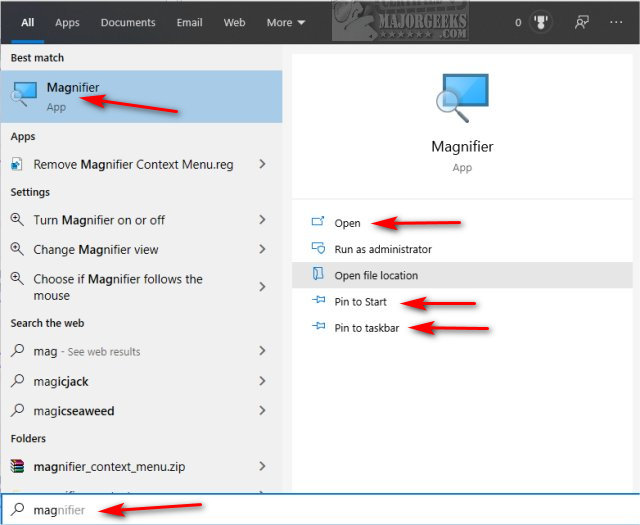640x525 pixels.
Task: Click zoom icon beside Choose if Magnifier follows
Action: (17, 278)
